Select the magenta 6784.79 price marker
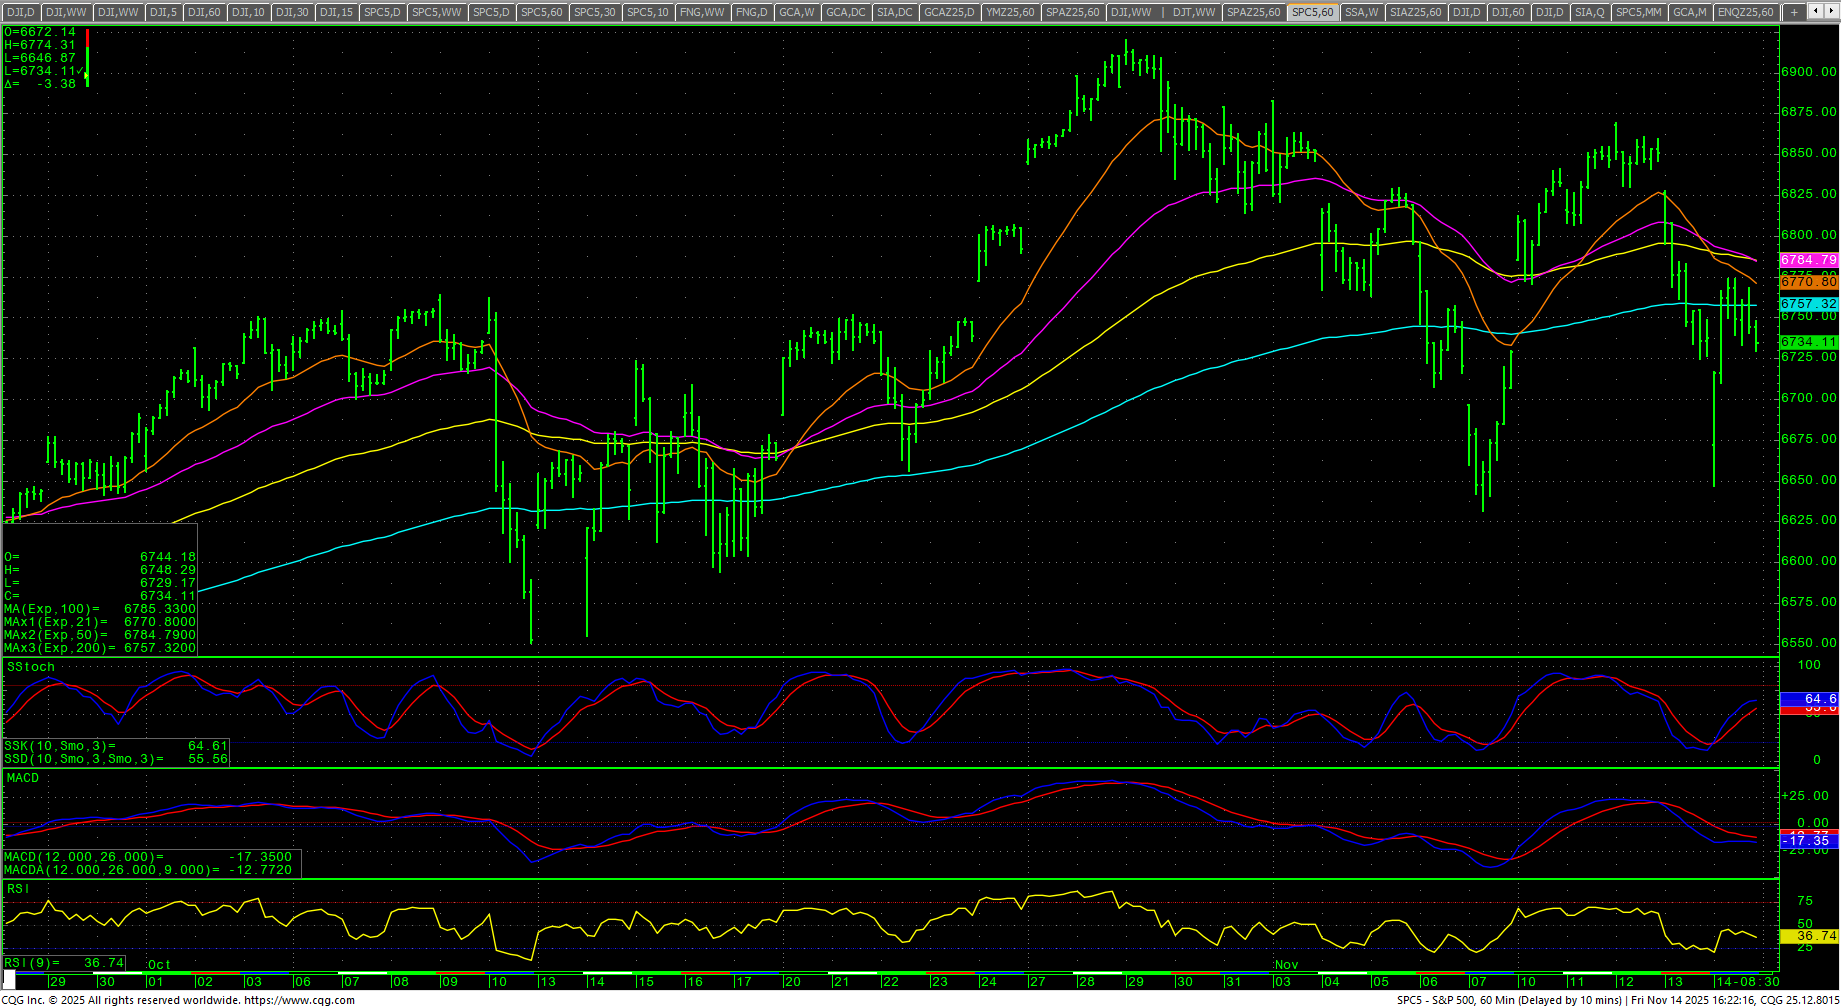 (x=1808, y=260)
